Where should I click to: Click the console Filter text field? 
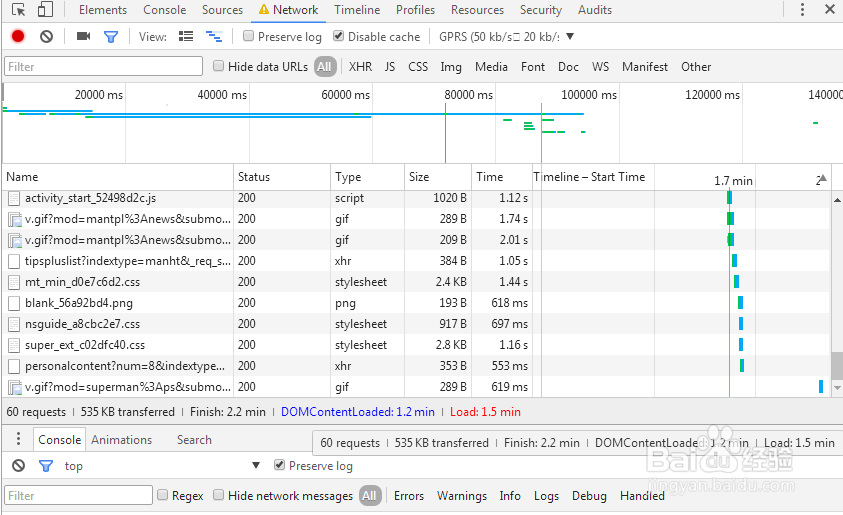click(78, 495)
